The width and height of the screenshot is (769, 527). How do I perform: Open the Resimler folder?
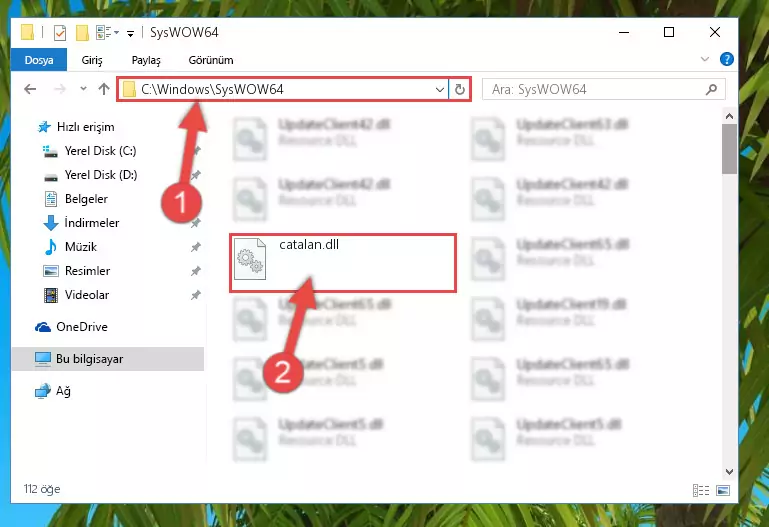tap(87, 271)
